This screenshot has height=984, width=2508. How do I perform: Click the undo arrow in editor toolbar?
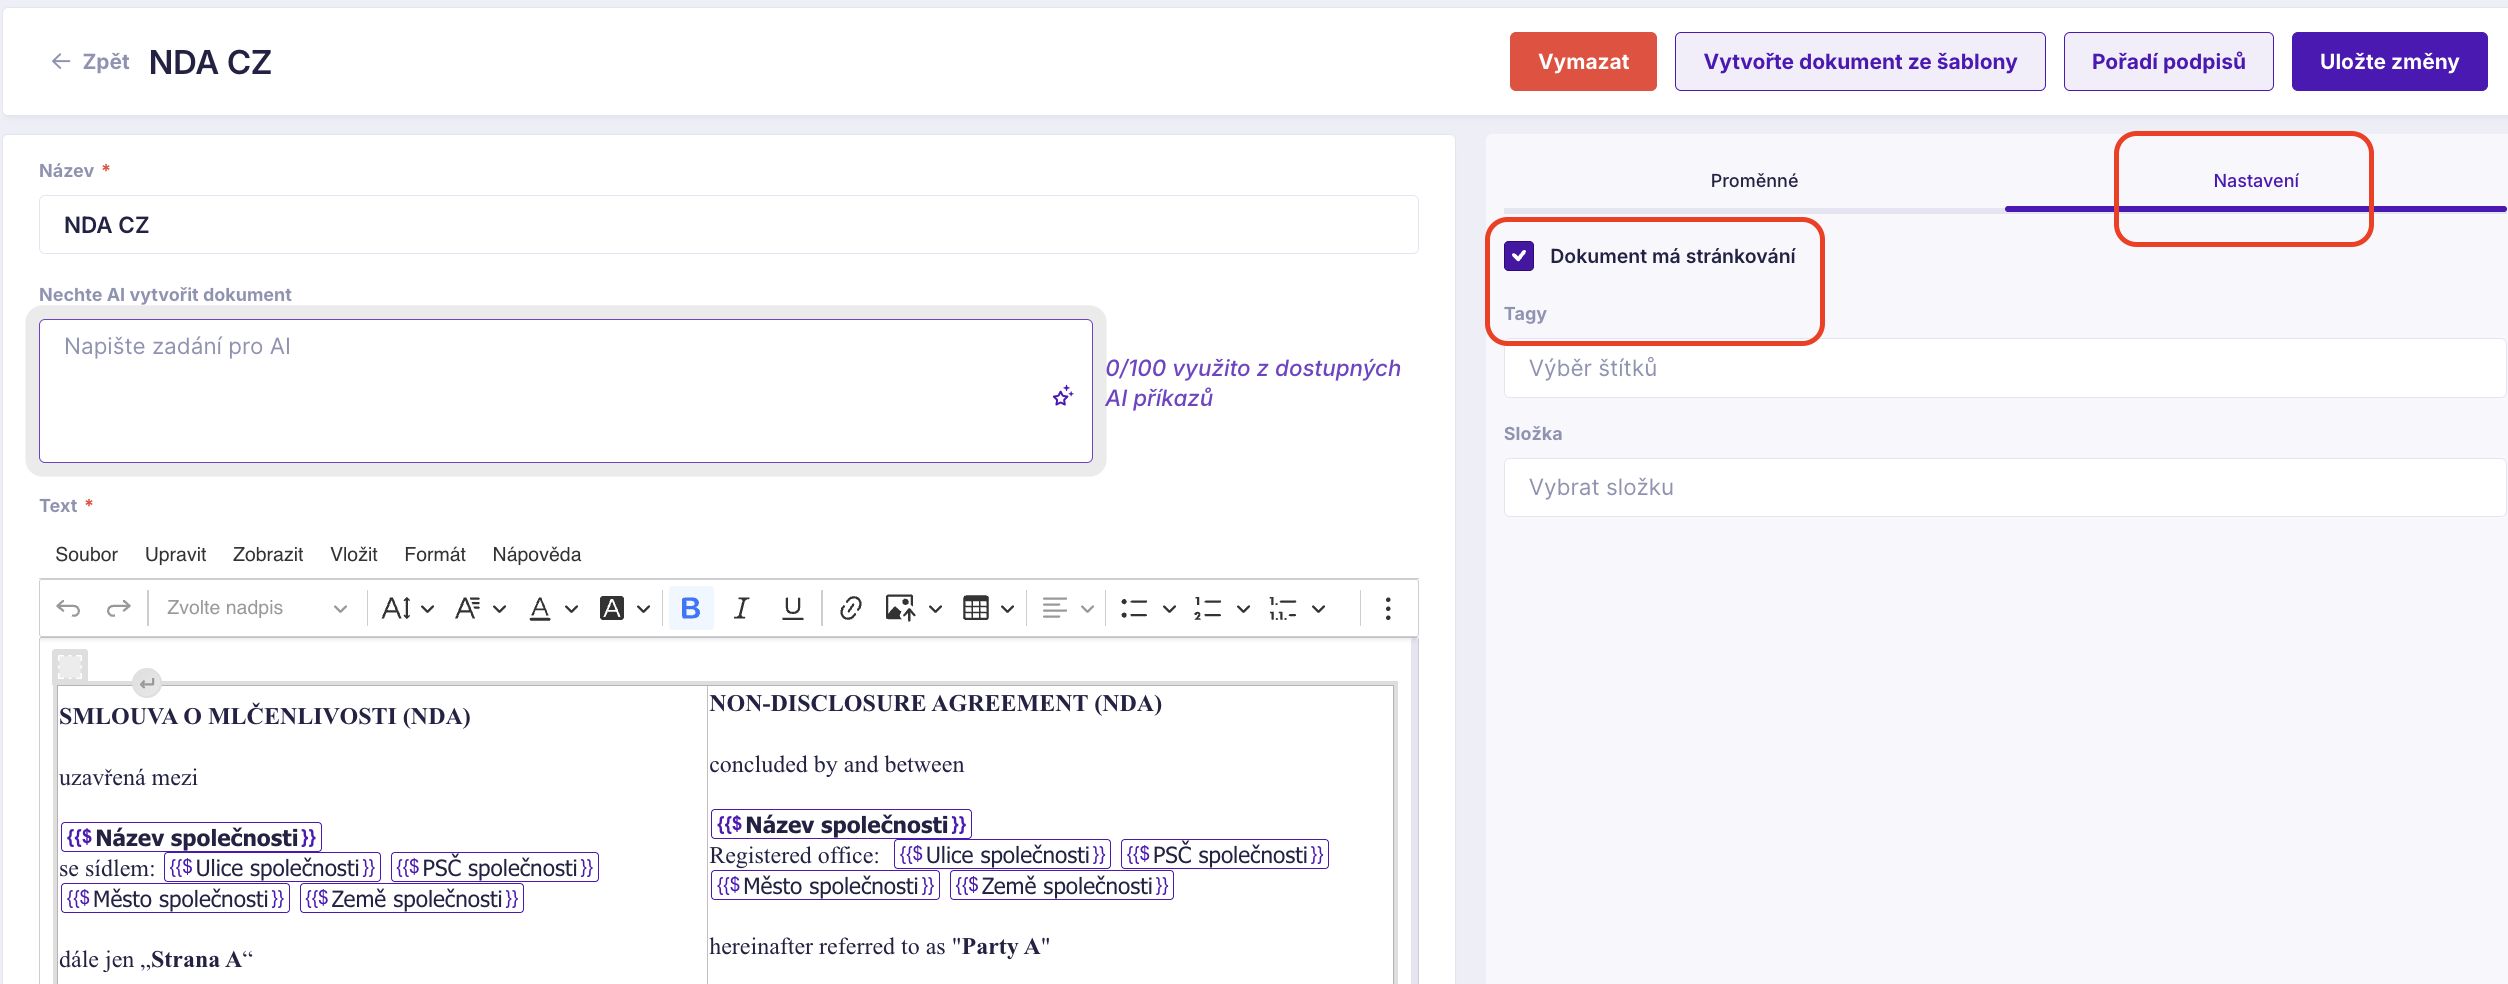68,608
